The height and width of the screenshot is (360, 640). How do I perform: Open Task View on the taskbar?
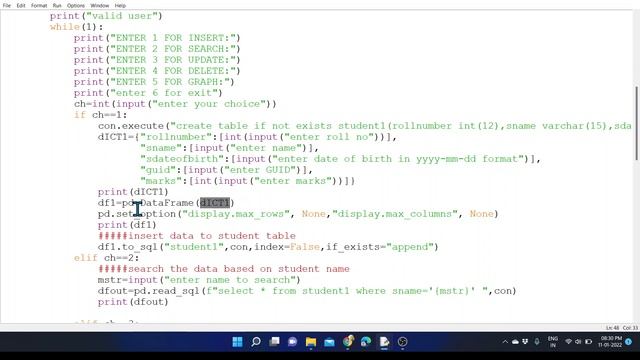pyautogui.click(x=274, y=342)
